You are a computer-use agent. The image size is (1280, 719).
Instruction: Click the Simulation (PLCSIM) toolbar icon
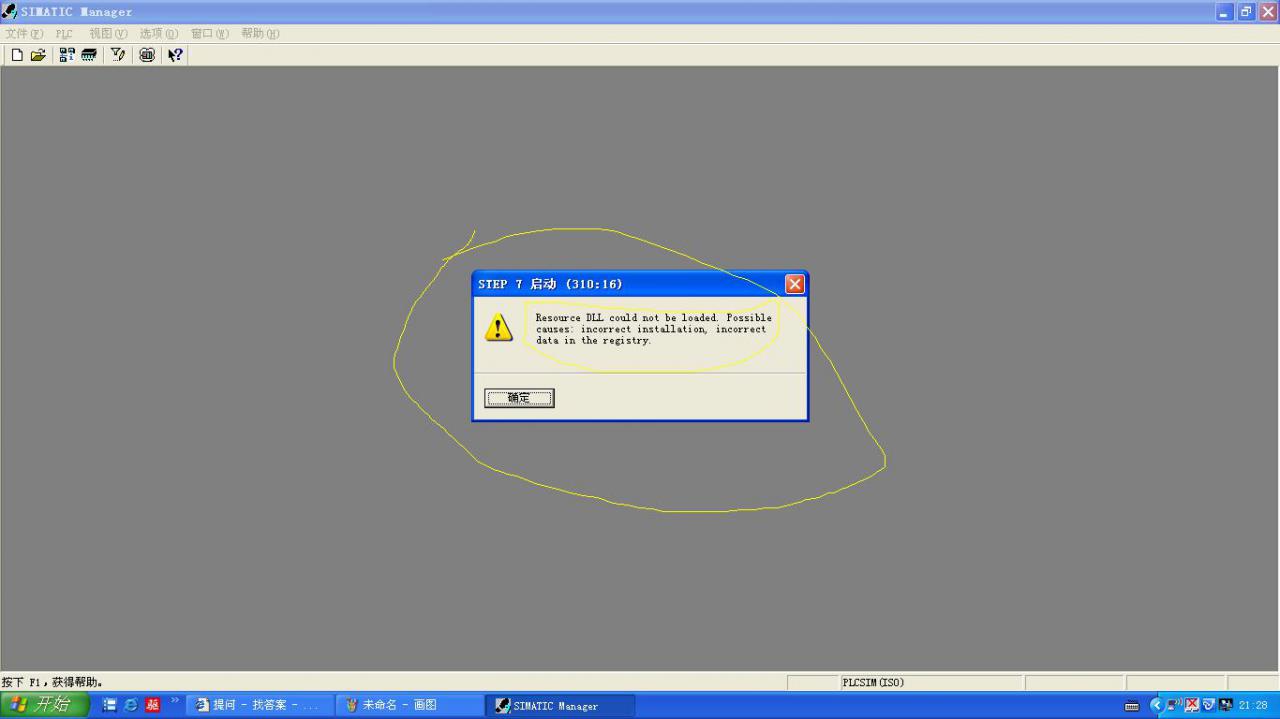click(x=147, y=55)
